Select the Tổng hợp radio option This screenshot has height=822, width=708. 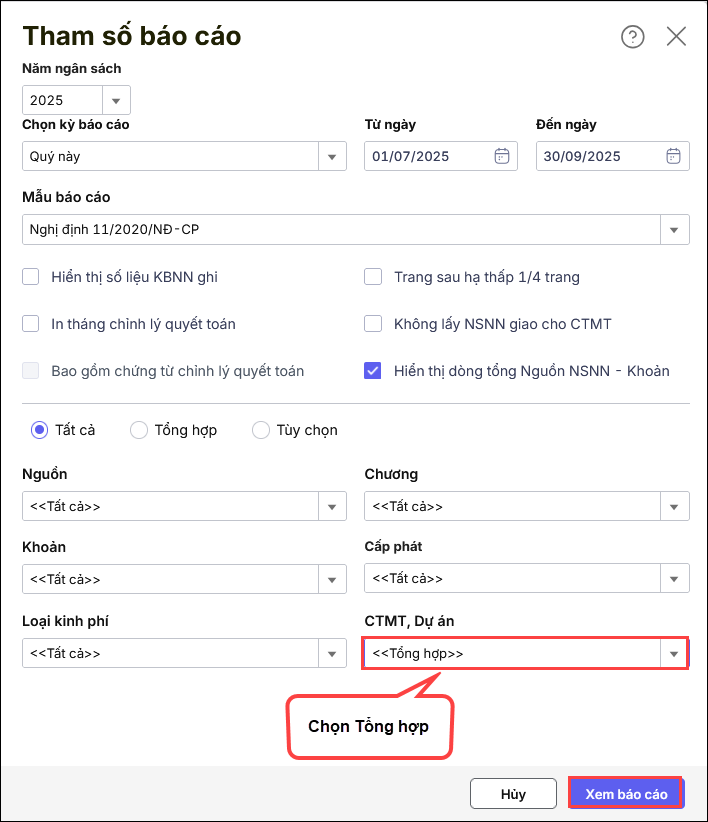[x=139, y=430]
